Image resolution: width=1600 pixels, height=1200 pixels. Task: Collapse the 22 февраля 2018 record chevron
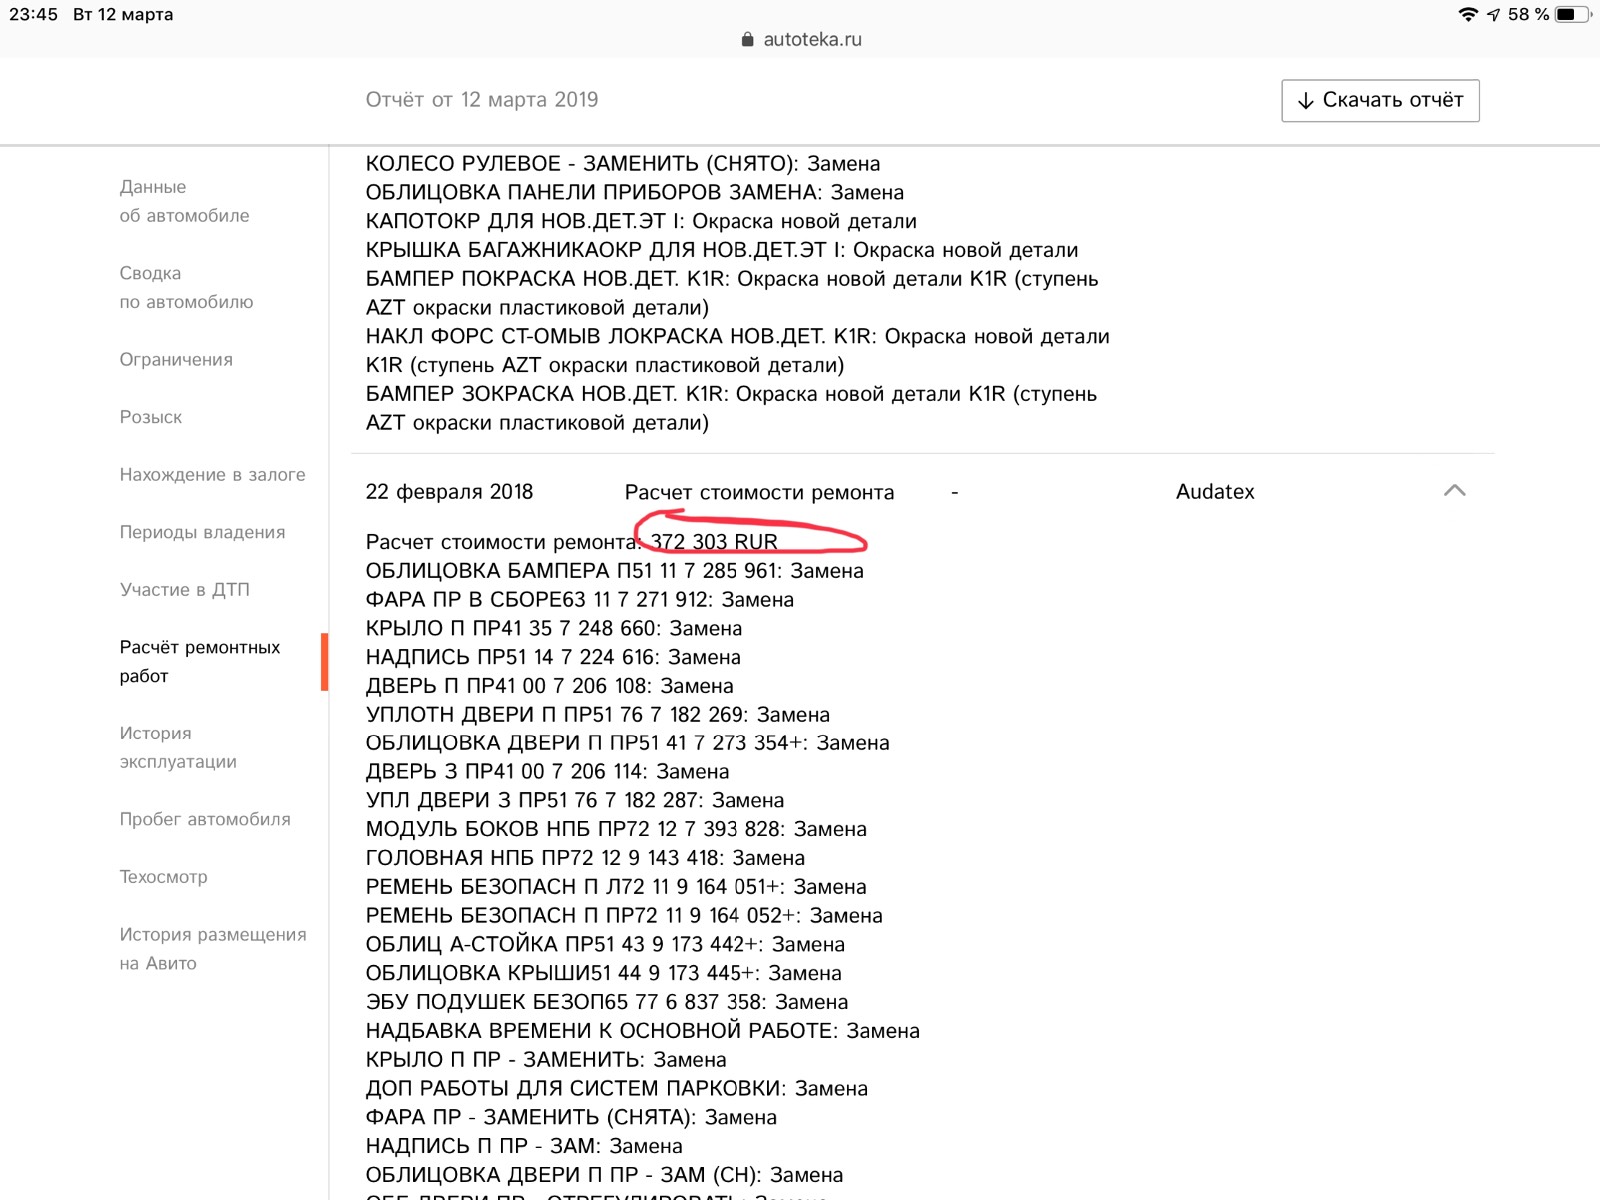[1454, 491]
